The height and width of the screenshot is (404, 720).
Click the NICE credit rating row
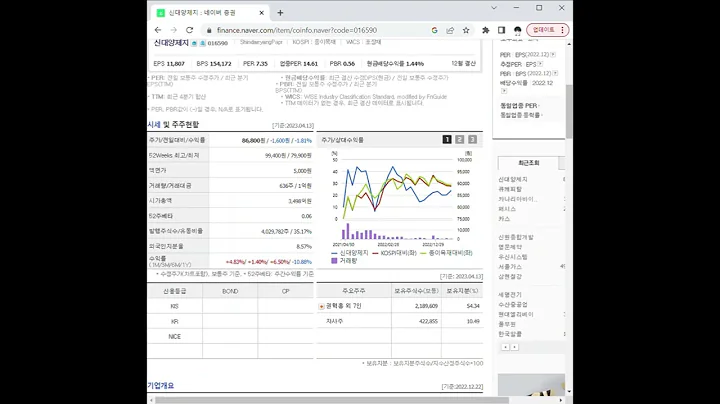tap(230, 337)
